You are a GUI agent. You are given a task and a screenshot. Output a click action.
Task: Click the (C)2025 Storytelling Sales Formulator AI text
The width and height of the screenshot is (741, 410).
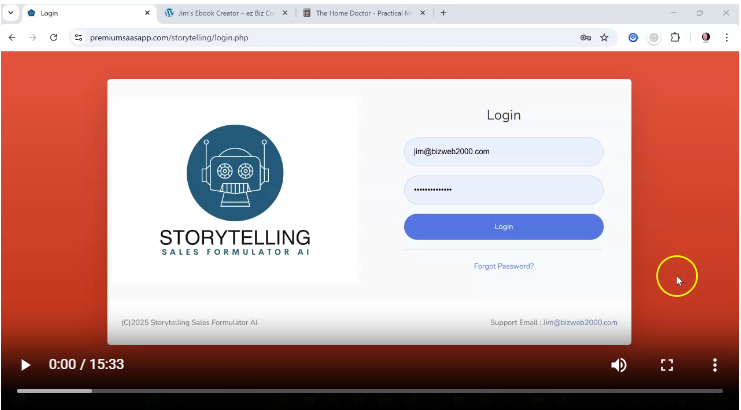click(190, 323)
